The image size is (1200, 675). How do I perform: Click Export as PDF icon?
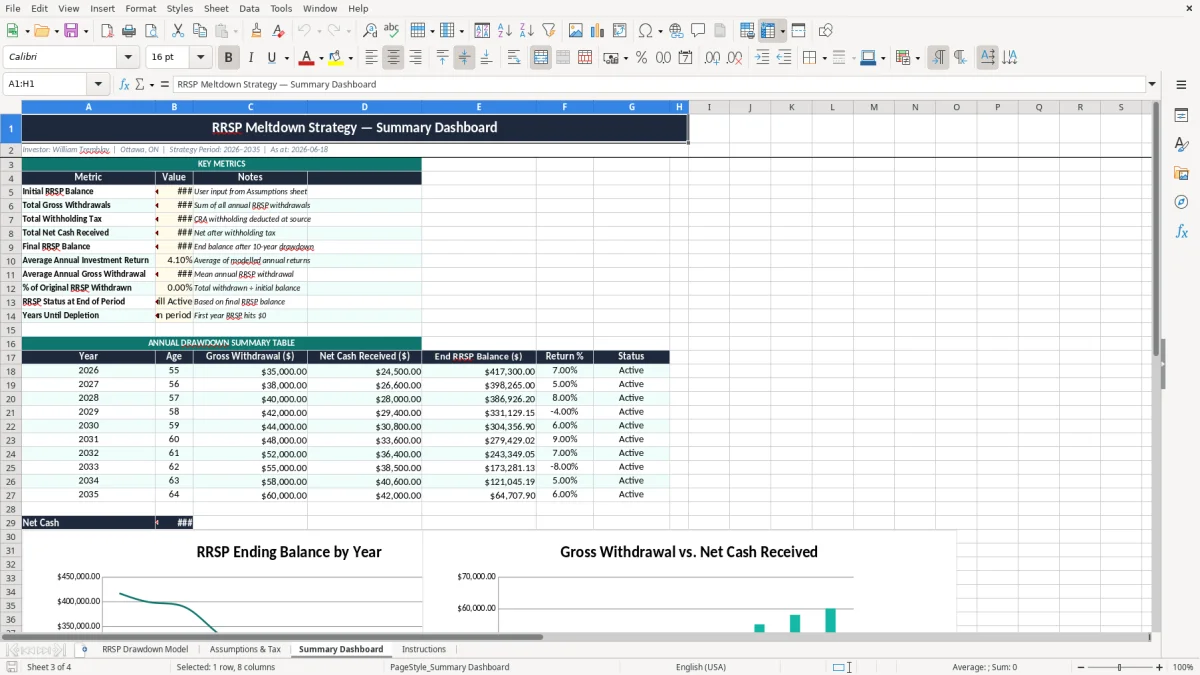pos(107,31)
